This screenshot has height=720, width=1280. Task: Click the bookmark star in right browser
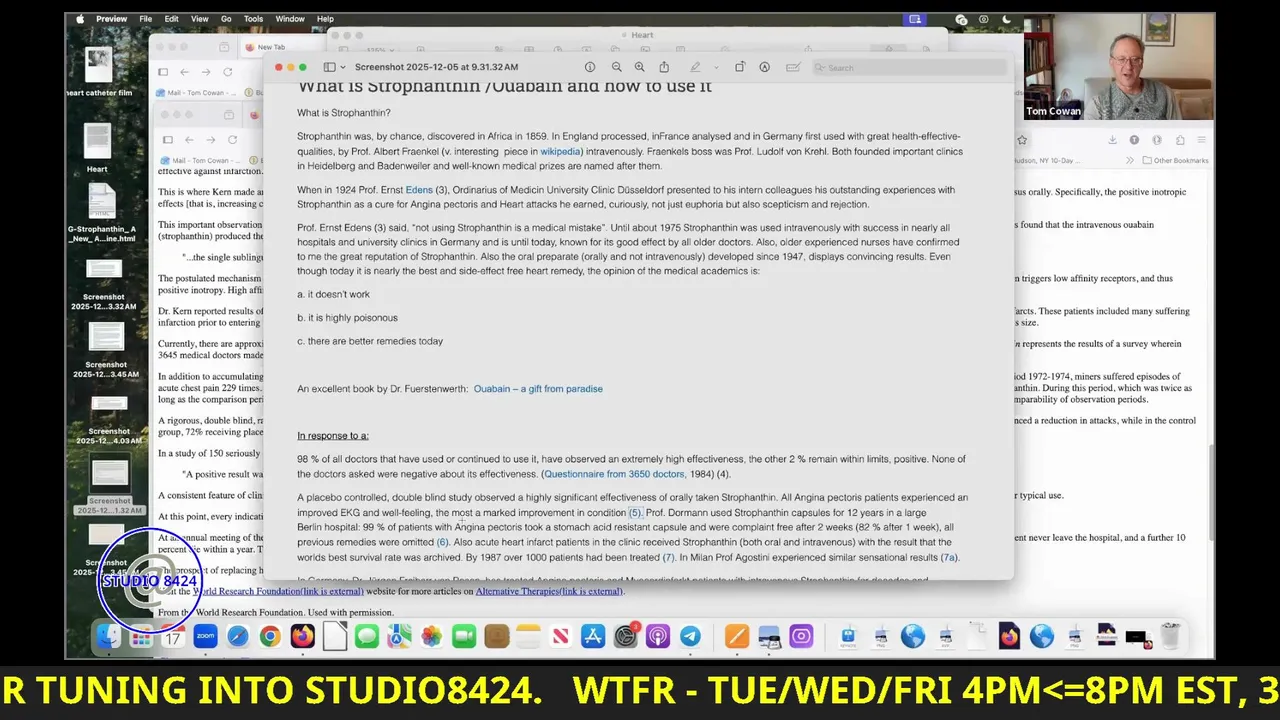1022,140
